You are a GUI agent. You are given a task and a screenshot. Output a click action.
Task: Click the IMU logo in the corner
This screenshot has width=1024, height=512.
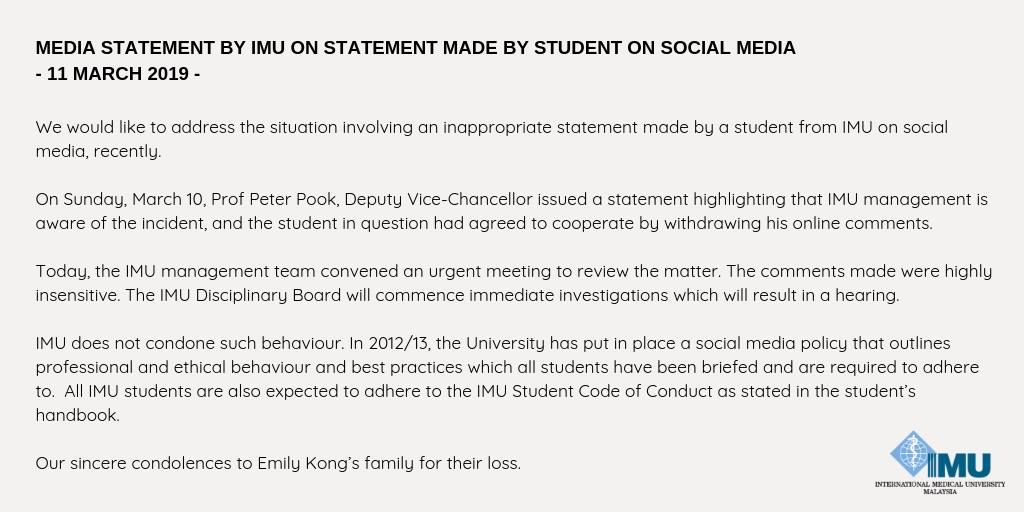(x=940, y=462)
